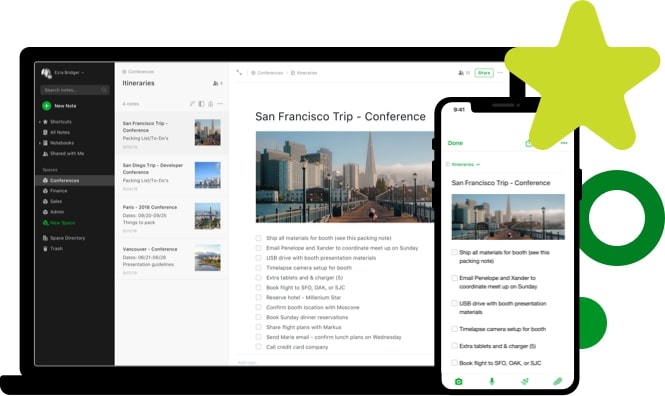Image resolution: width=665 pixels, height=396 pixels.
Task: Click inside the Search notes field
Action: click(x=75, y=90)
